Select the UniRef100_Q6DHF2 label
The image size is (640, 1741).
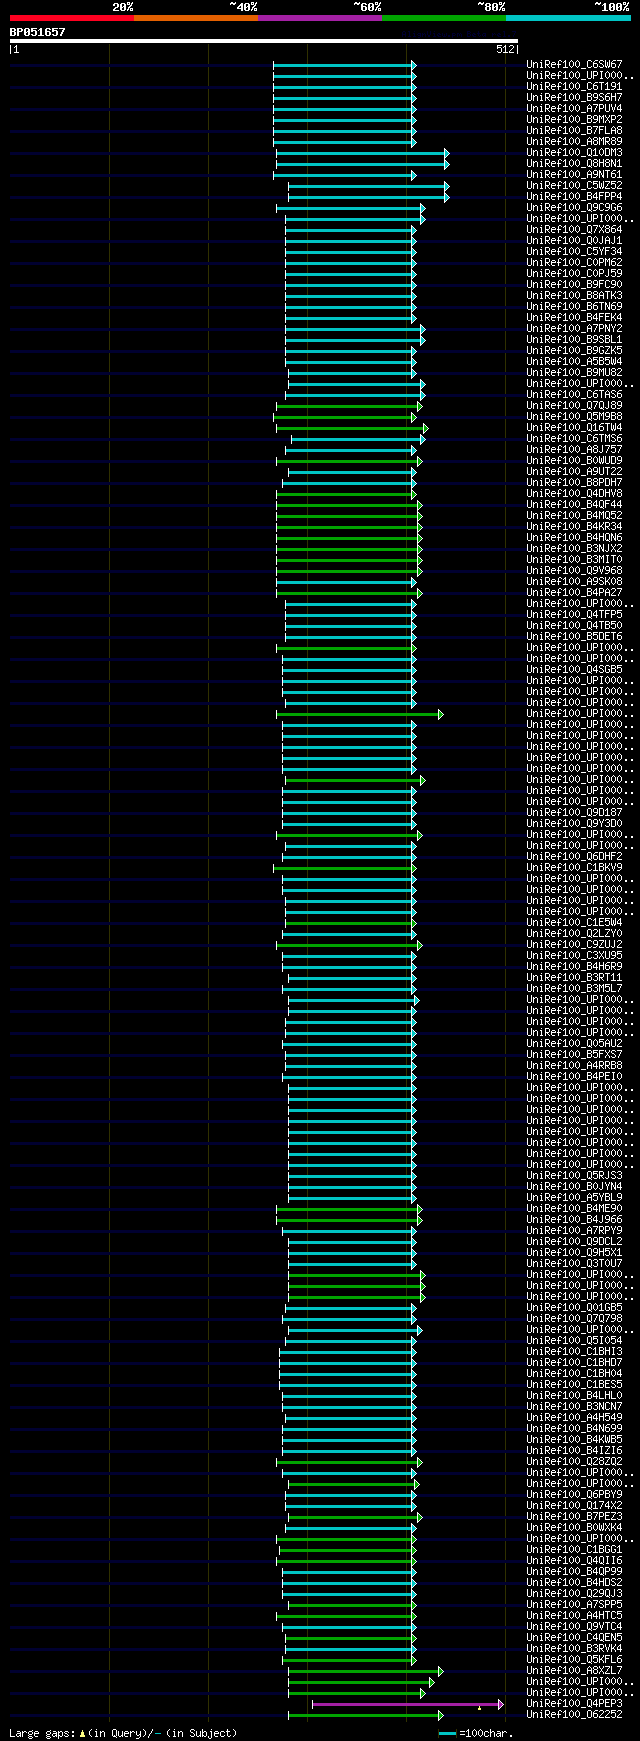pos(574,857)
